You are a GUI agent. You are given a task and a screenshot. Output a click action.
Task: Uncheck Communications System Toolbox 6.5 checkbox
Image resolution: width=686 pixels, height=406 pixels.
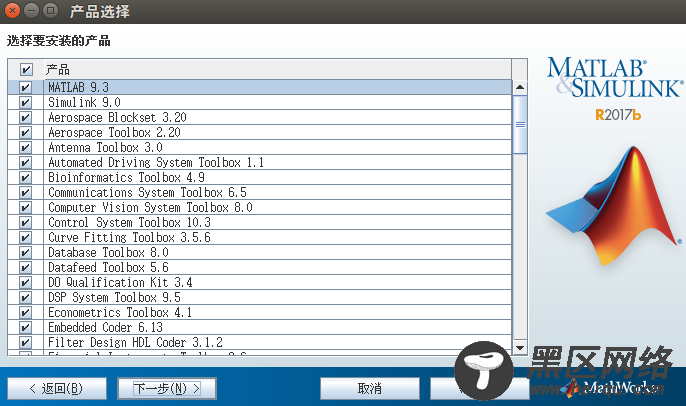click(x=25, y=192)
